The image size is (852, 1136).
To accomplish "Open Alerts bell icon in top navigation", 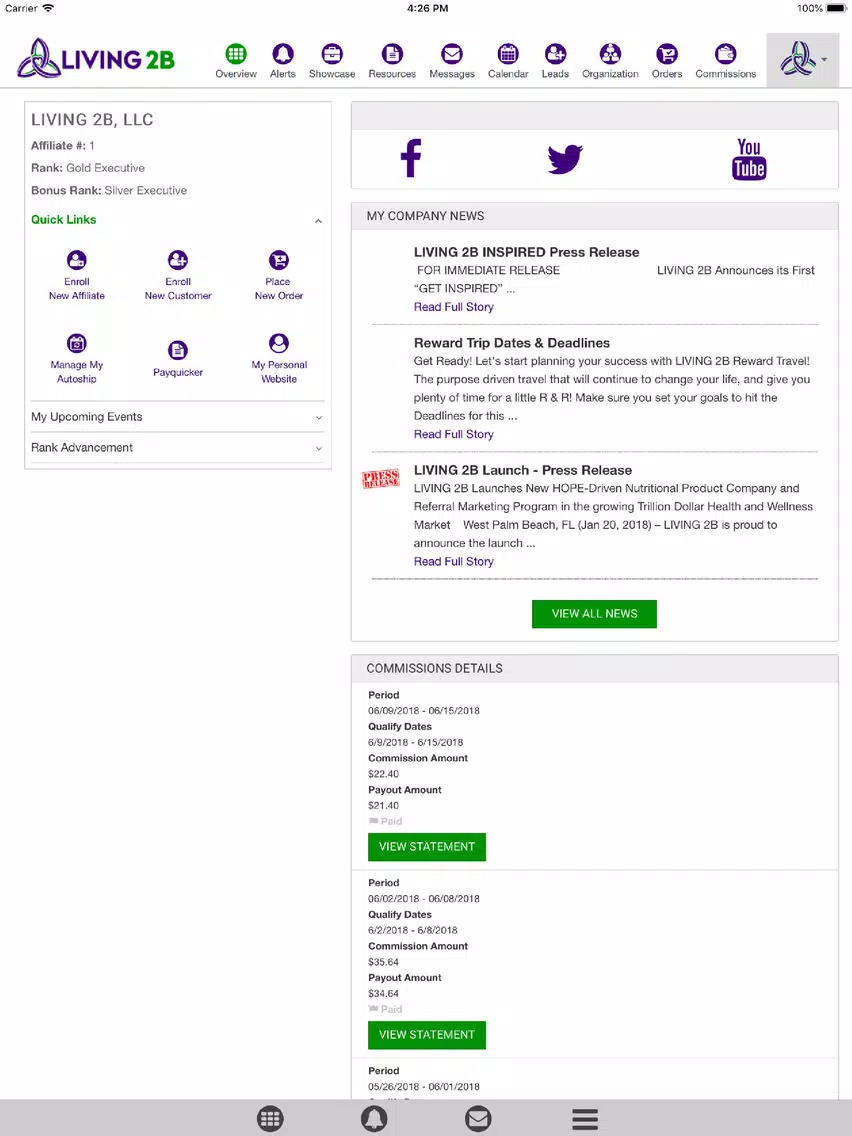I will point(283,61).
